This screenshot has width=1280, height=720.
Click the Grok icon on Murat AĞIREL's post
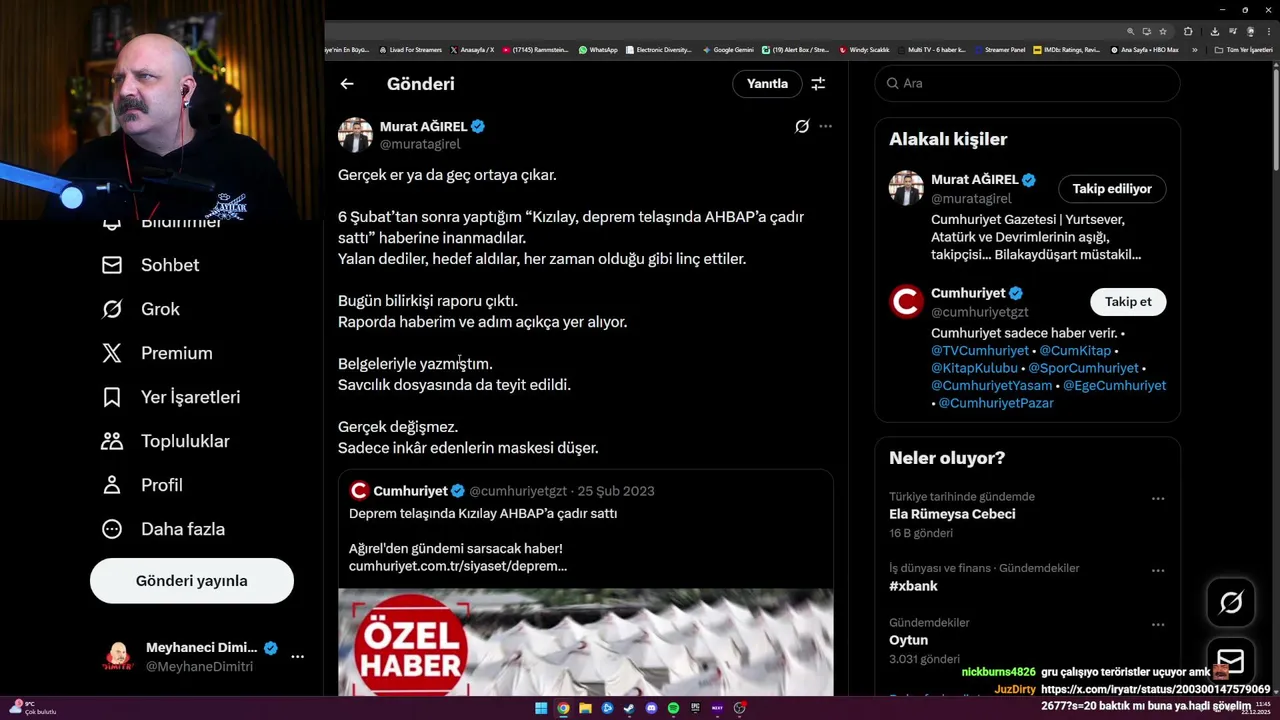click(801, 126)
